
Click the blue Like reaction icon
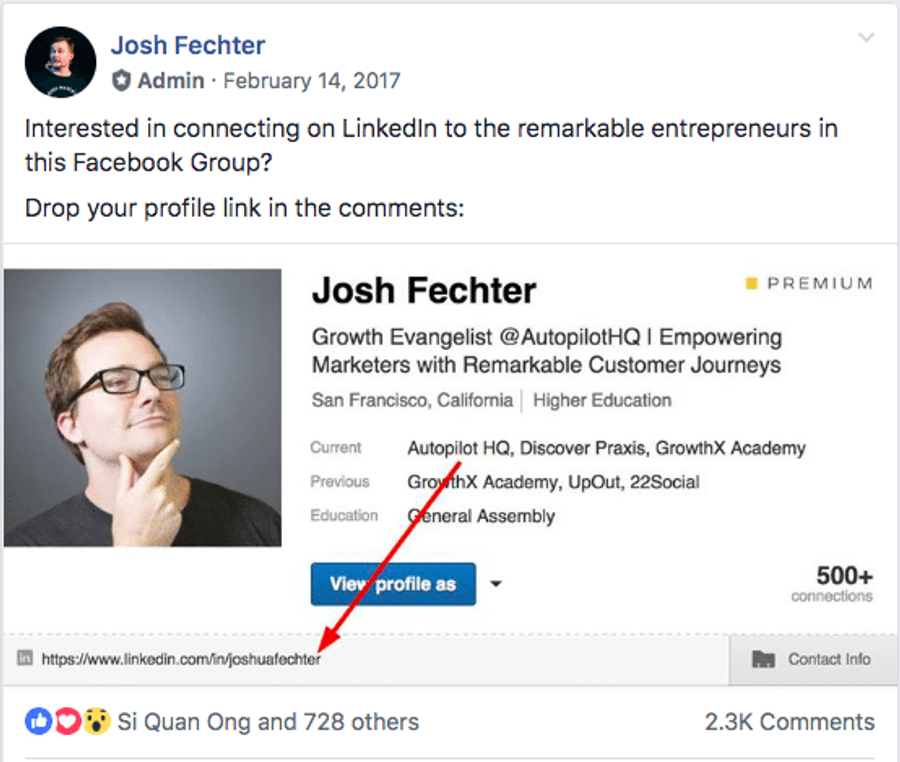(x=38, y=721)
